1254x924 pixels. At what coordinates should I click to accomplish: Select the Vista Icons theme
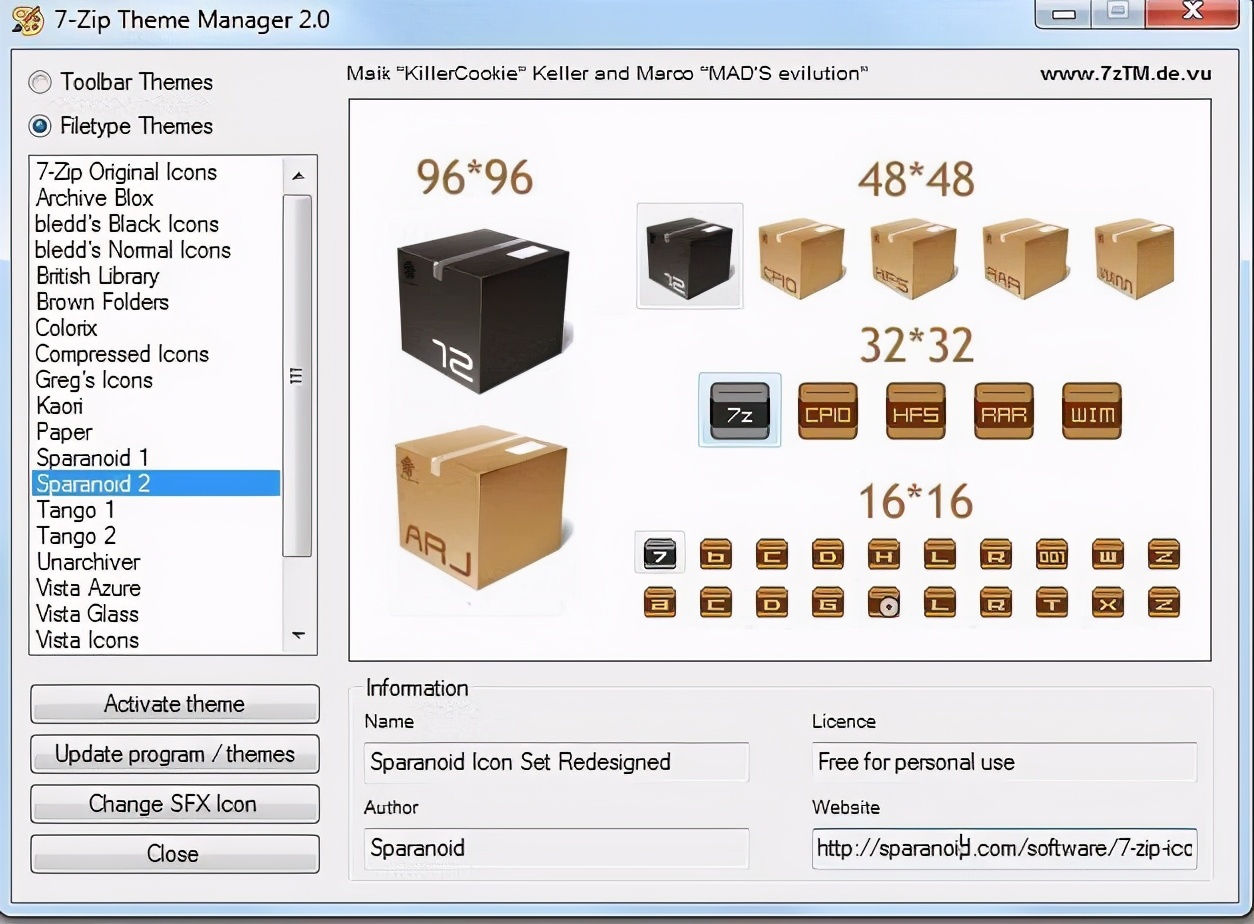pyautogui.click(x=156, y=640)
